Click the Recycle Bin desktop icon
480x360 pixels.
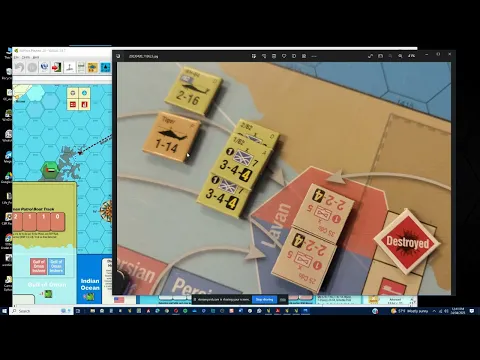[x=7, y=73]
